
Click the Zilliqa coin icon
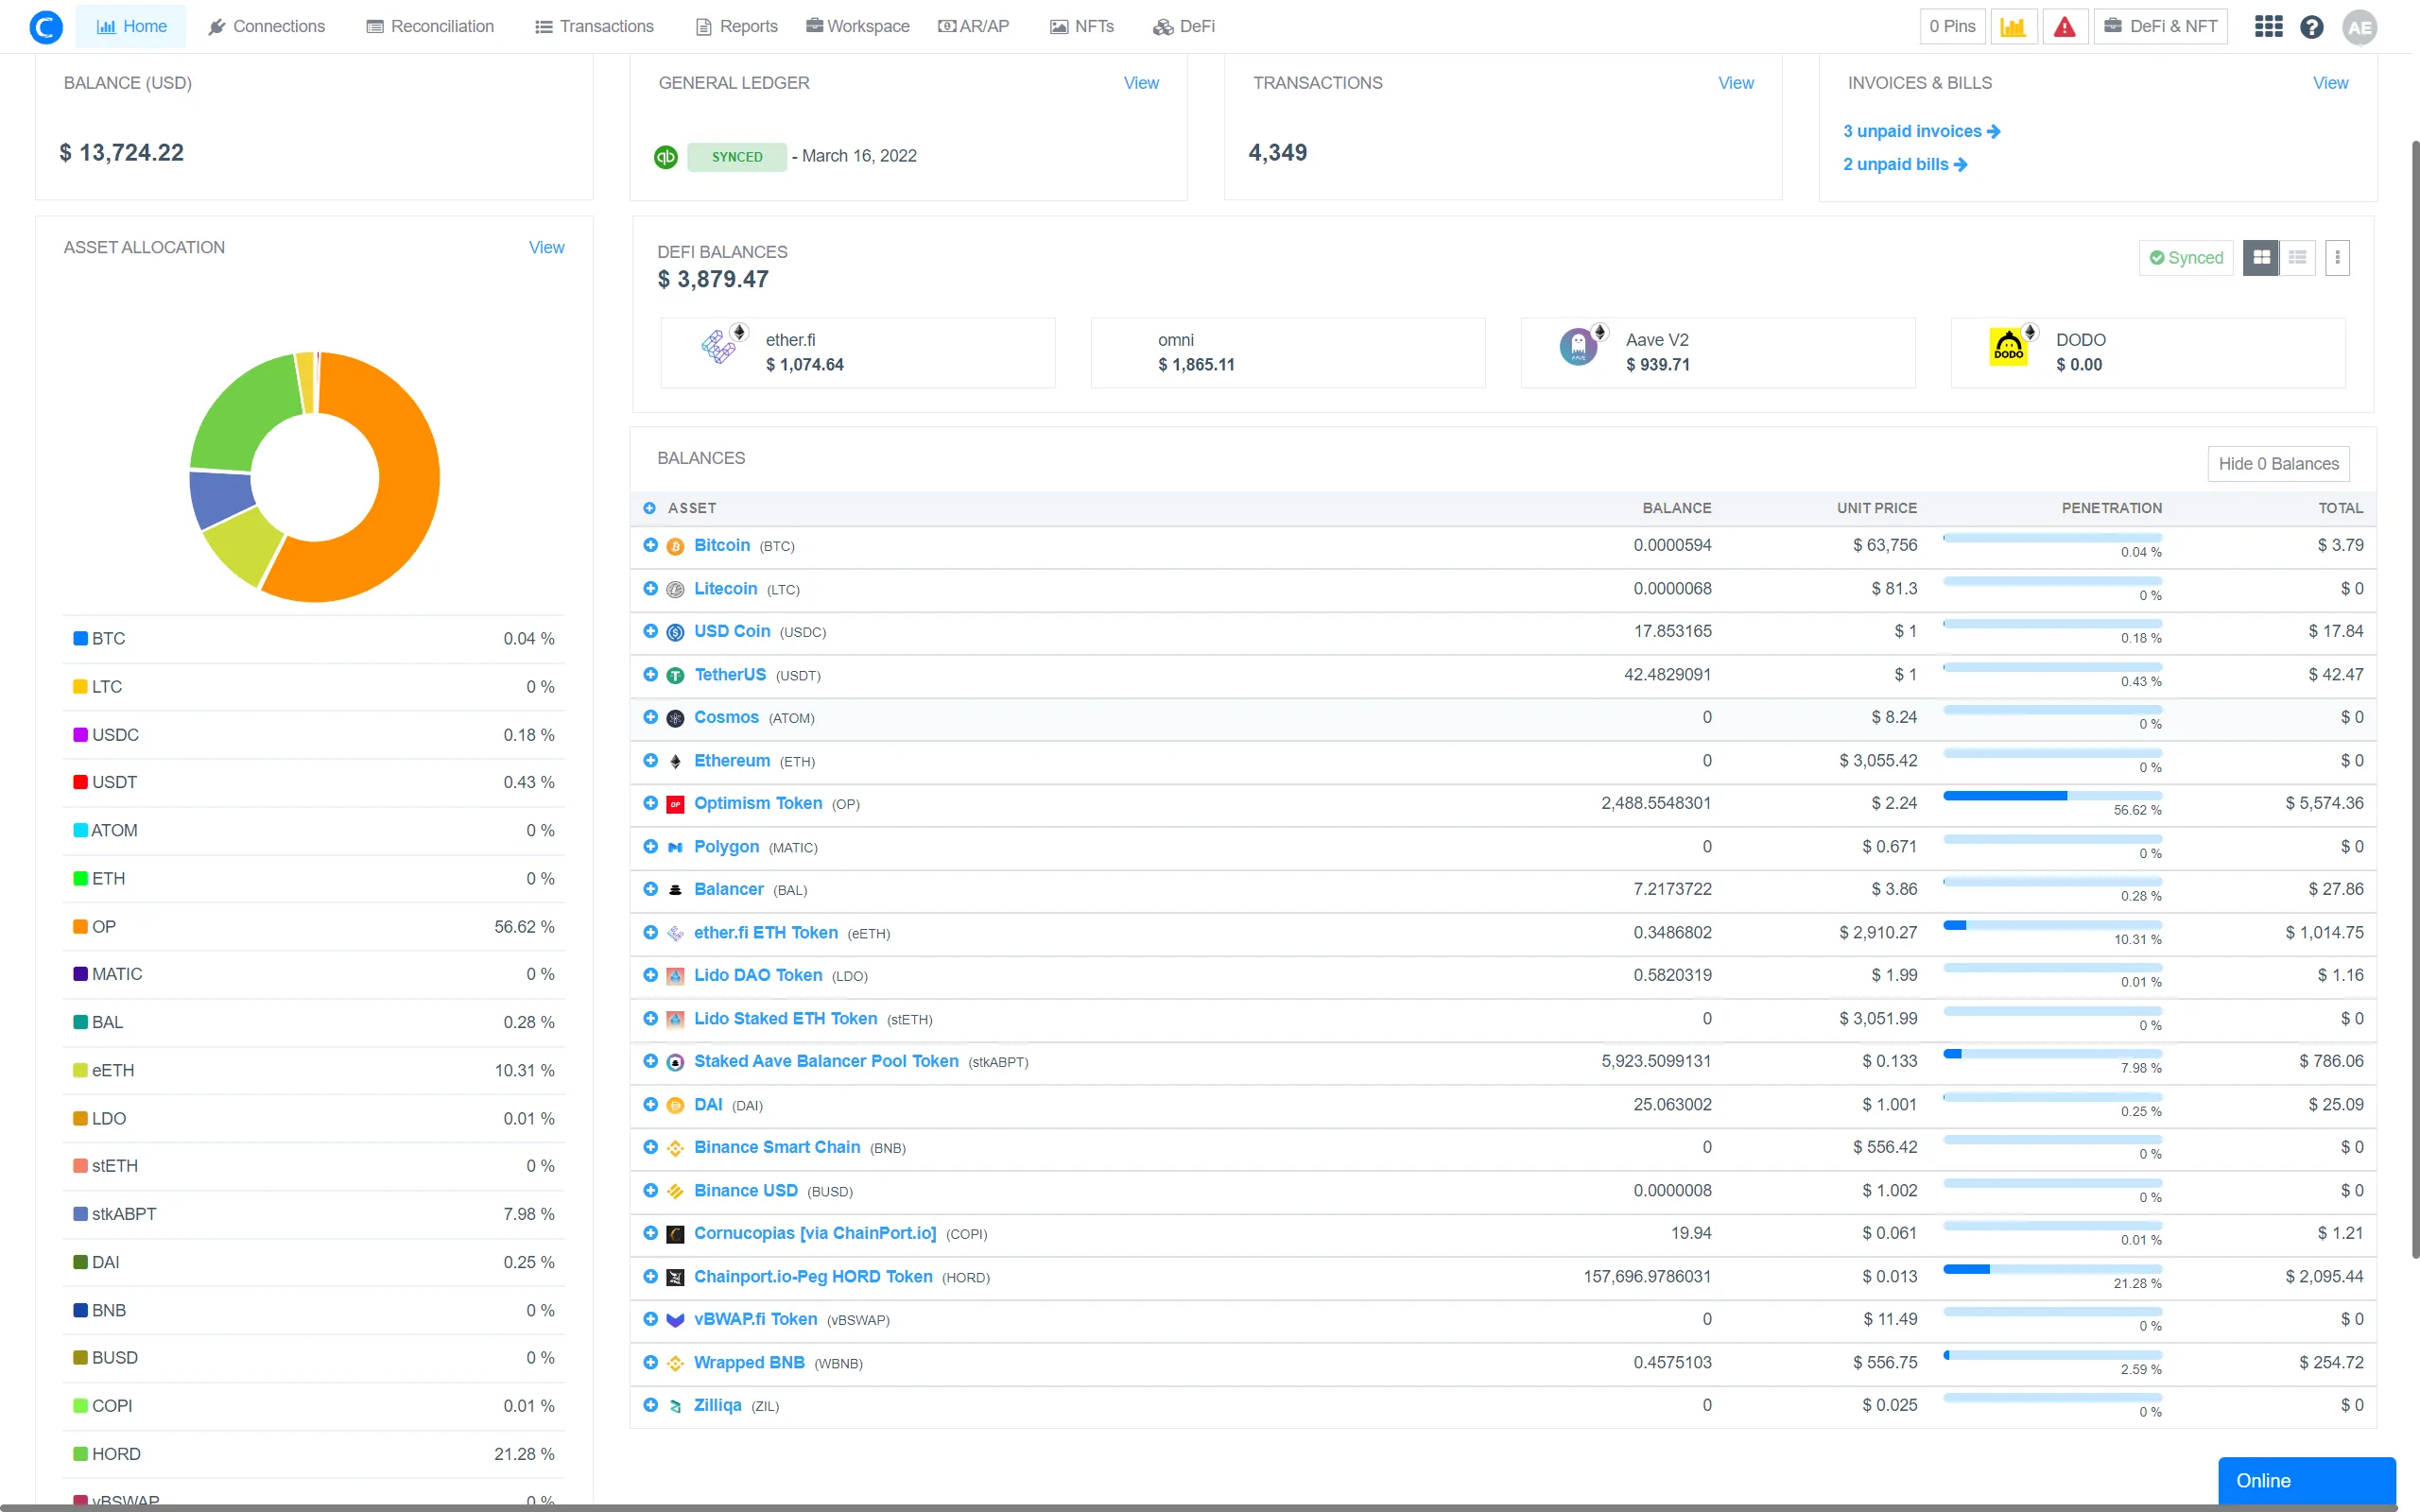[675, 1406]
